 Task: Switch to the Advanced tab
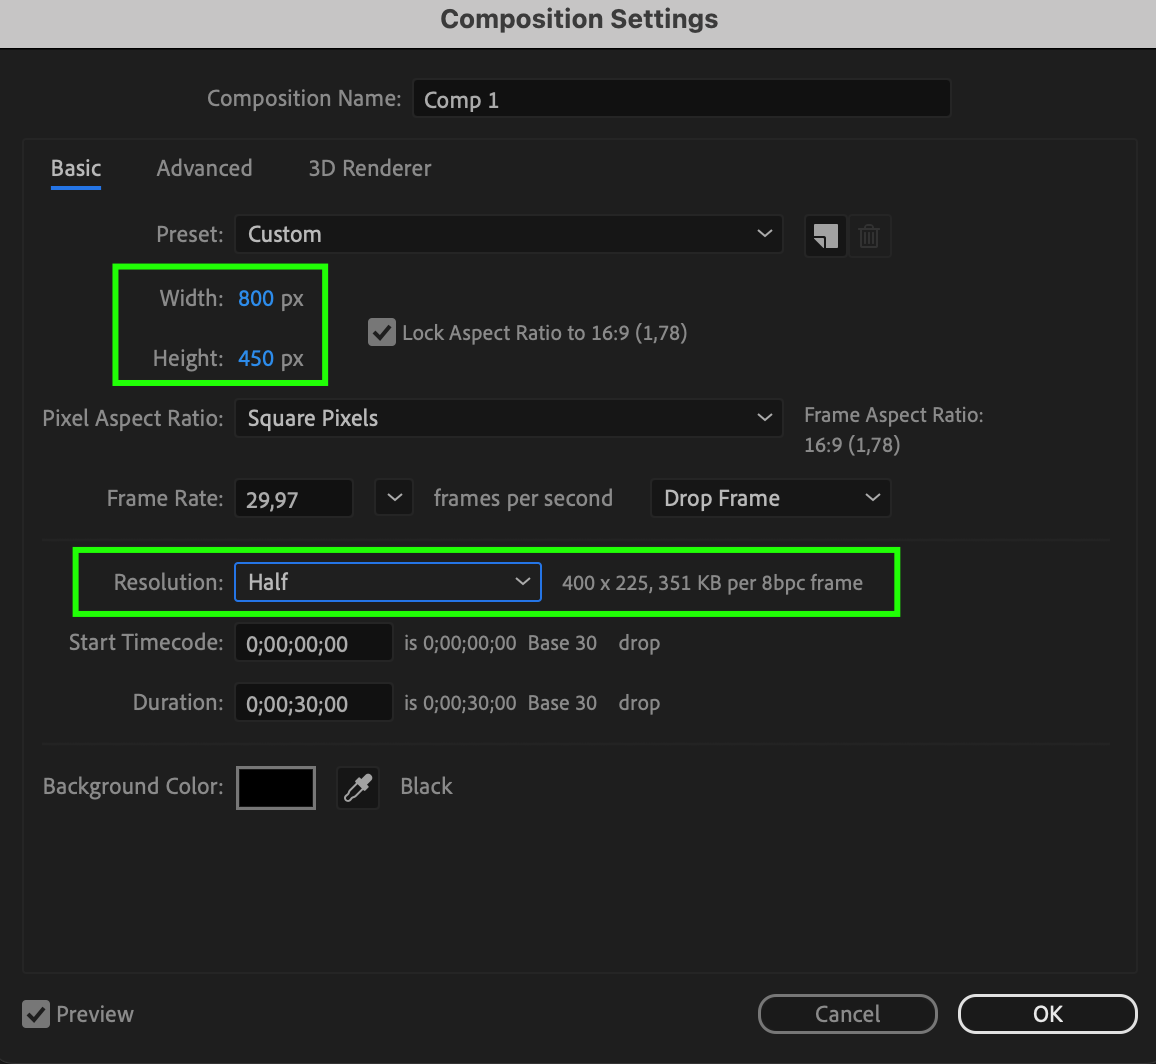204,168
